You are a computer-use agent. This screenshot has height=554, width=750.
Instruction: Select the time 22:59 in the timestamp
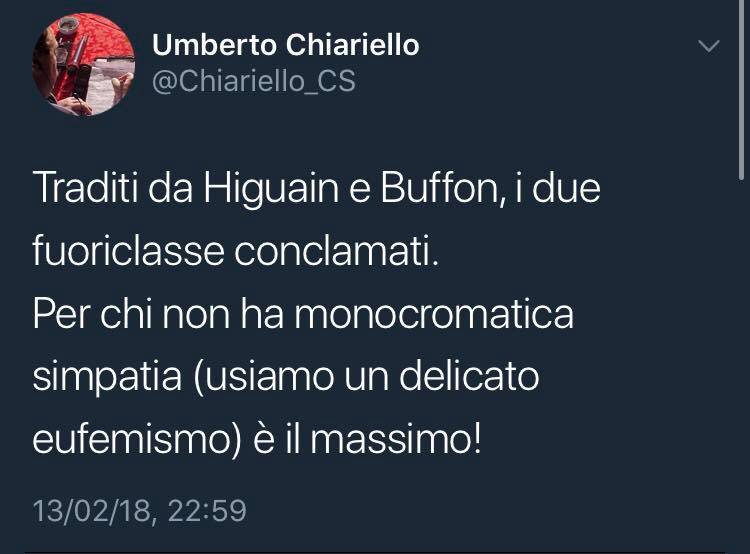tap(207, 510)
